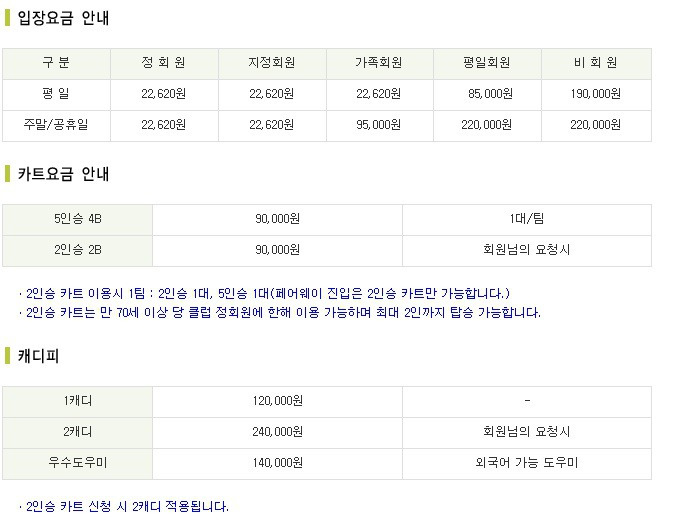
Task: Click the 1대/팀 cell
Action: pyautogui.click(x=527, y=219)
